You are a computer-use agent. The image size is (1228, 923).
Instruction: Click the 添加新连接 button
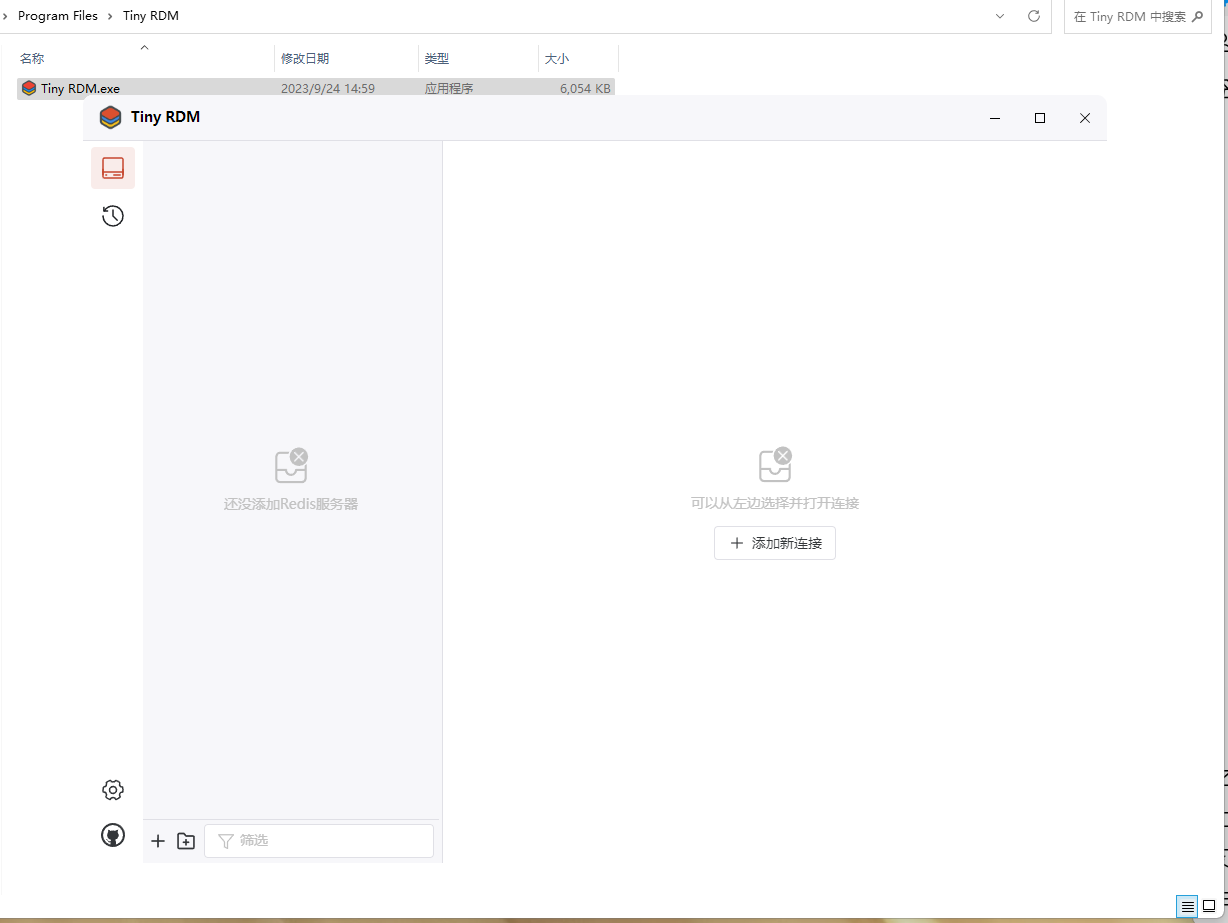pos(774,542)
